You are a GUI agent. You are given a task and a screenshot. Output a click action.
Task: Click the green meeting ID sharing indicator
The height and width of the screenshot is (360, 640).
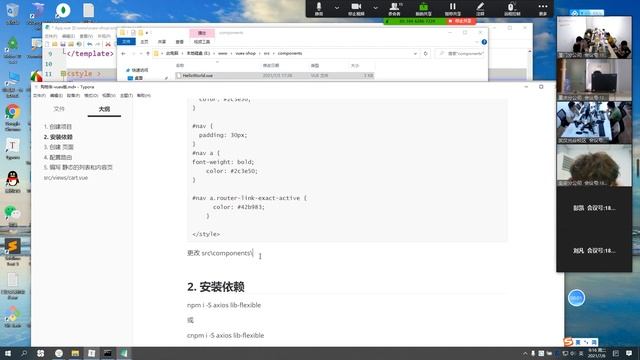coord(415,21)
